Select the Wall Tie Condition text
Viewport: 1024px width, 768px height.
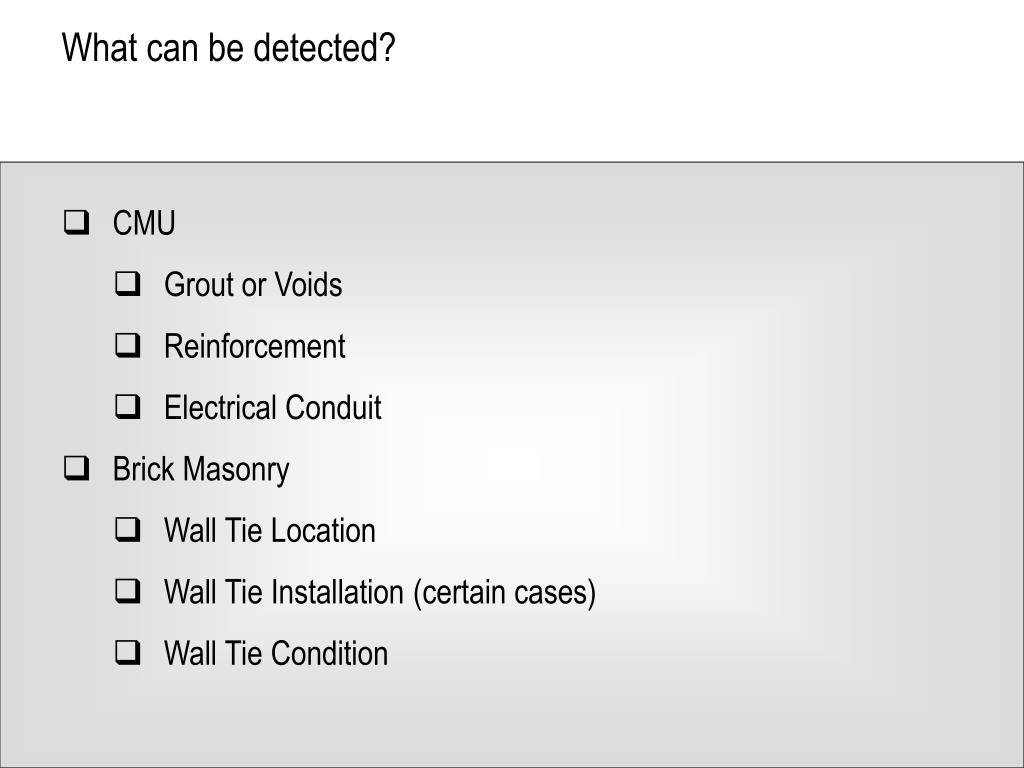click(x=276, y=653)
